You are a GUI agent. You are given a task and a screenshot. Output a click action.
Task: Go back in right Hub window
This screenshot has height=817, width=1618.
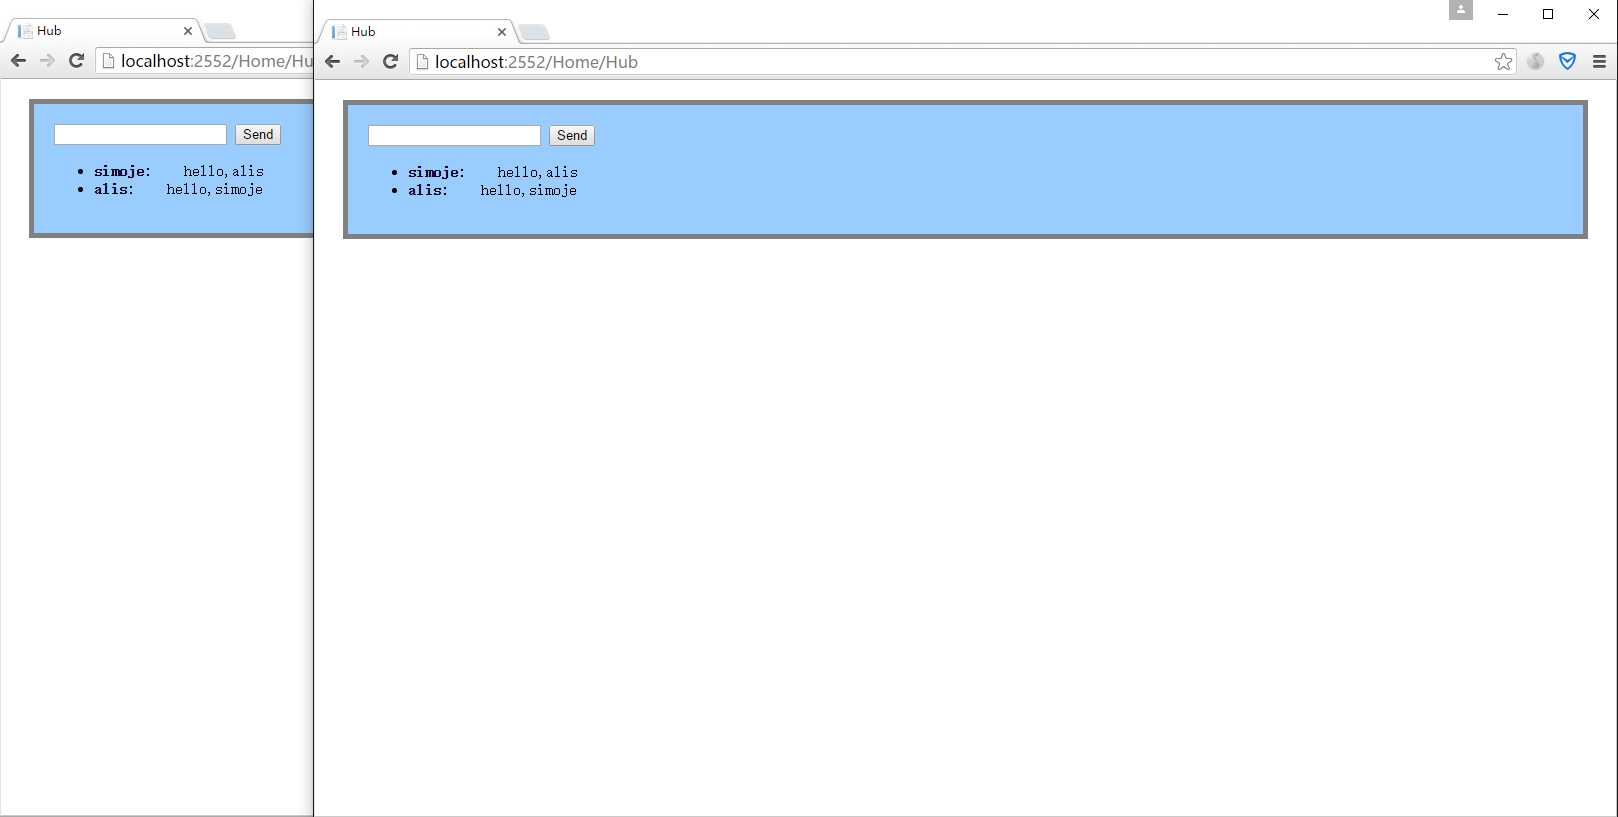pos(333,62)
